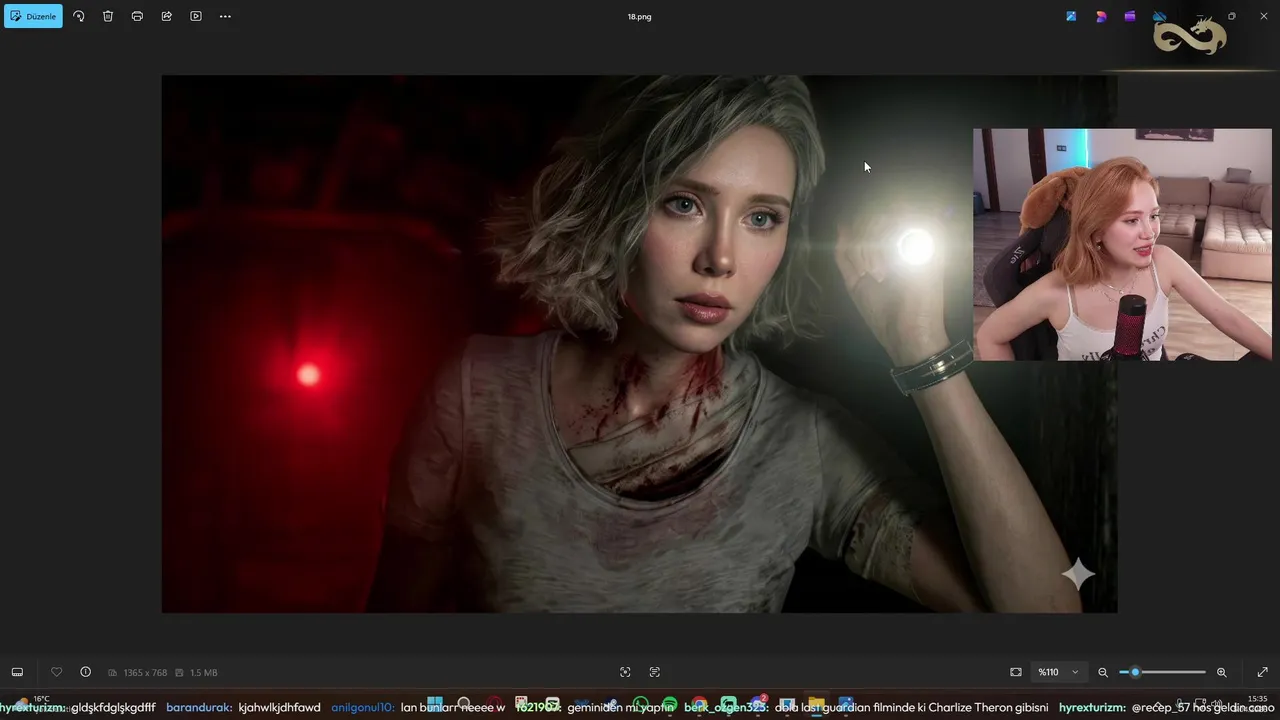1280x720 pixels.
Task: Click the zoom slider track
Action: [1162, 672]
